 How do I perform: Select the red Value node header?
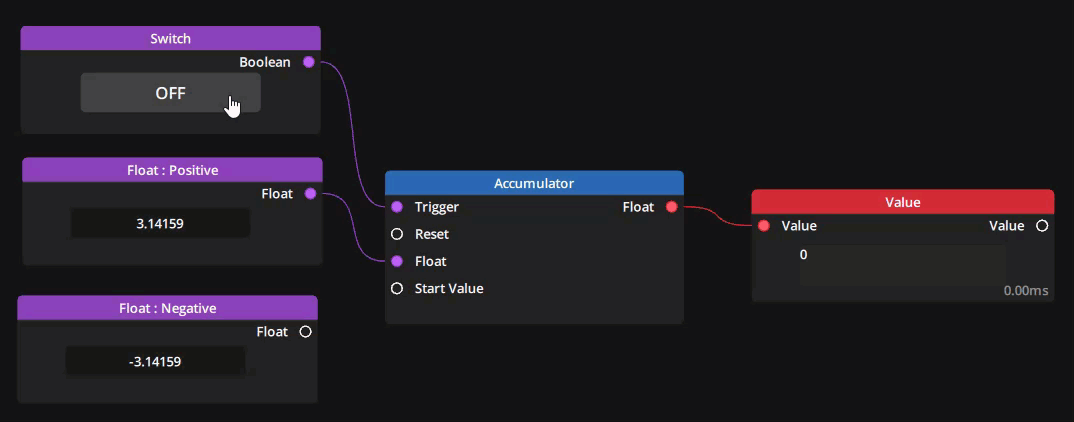pyautogui.click(x=902, y=202)
